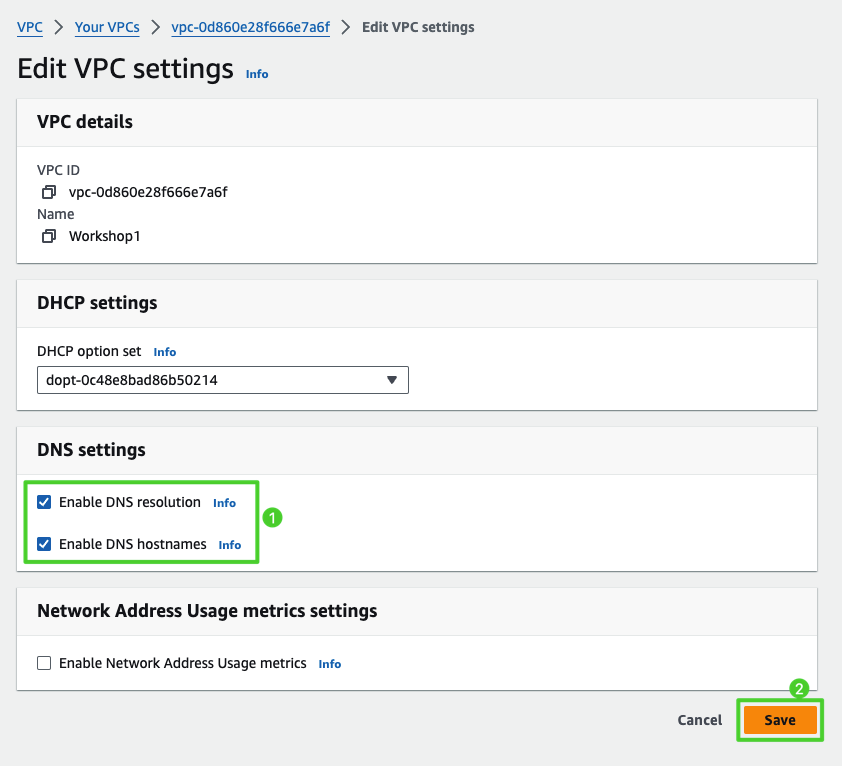Open vpc-0d860e28f666e7a6f from the breadcrumb

[250, 27]
